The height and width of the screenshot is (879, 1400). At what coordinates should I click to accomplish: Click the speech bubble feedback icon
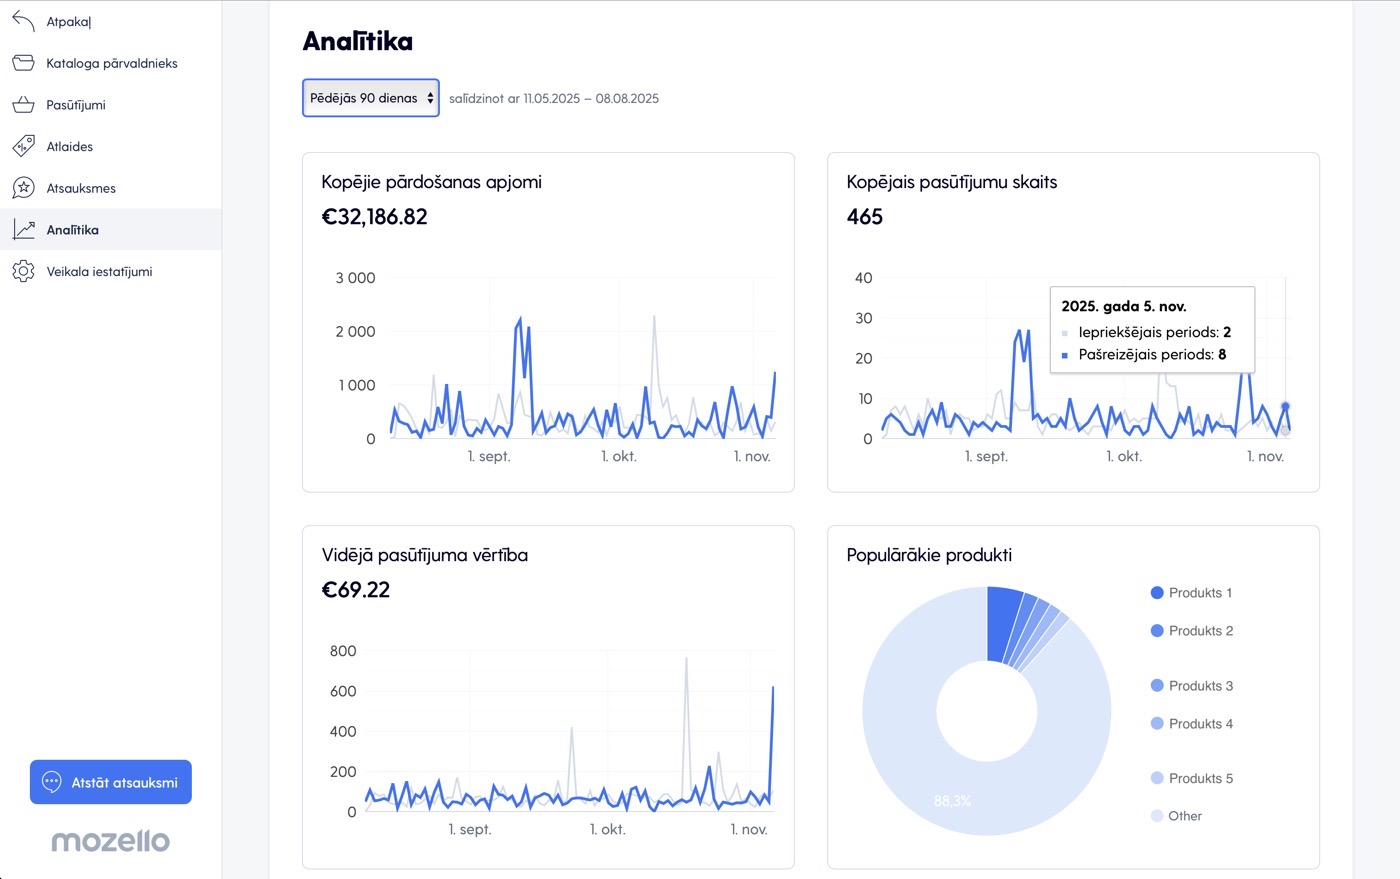52,783
